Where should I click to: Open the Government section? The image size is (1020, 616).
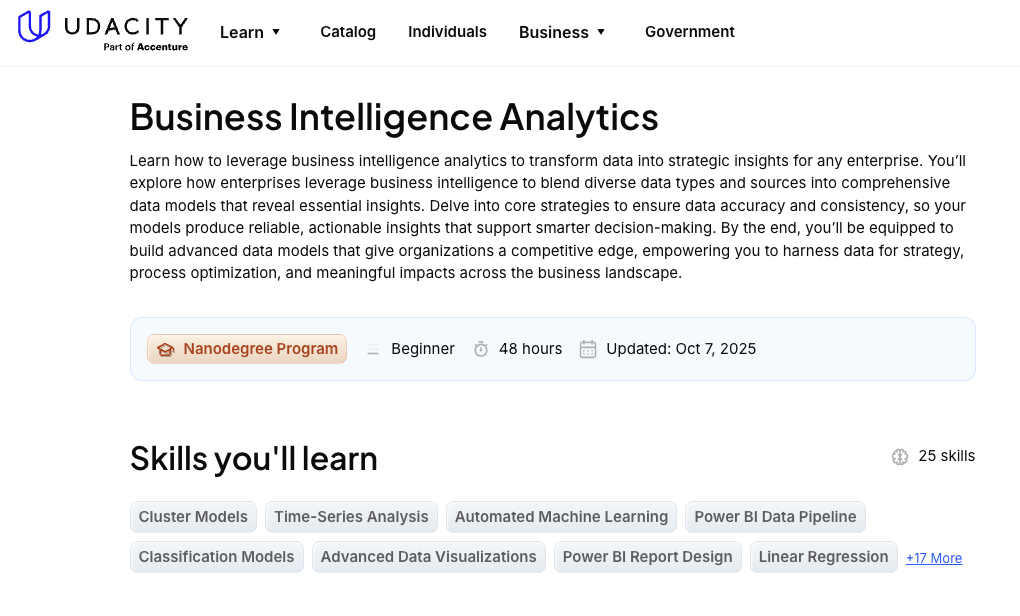[689, 32]
